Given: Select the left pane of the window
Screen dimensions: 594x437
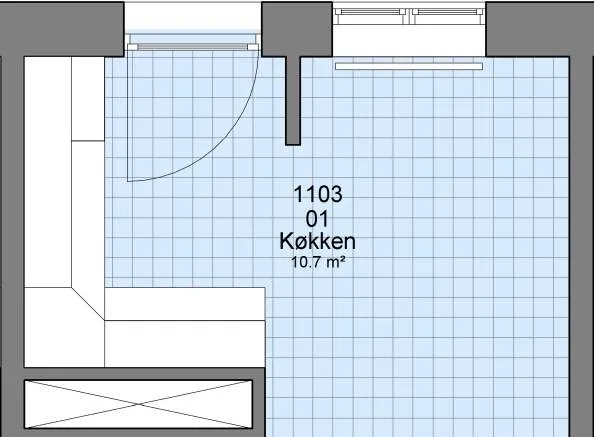Looking at the screenshot, I should (x=370, y=12).
